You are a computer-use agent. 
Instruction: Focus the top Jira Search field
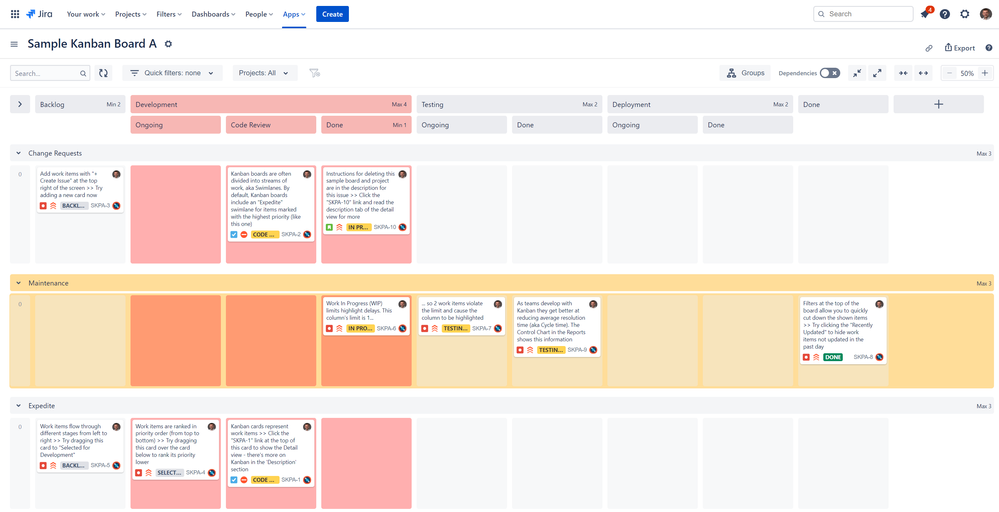coord(863,14)
